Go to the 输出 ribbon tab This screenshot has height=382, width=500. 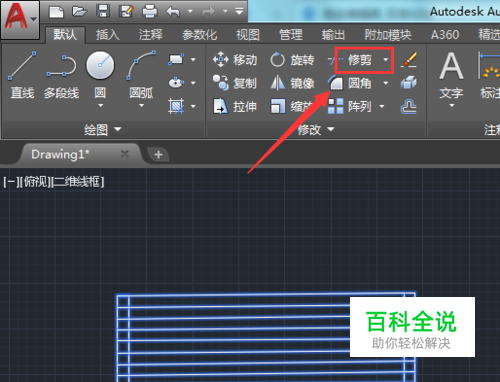point(333,35)
